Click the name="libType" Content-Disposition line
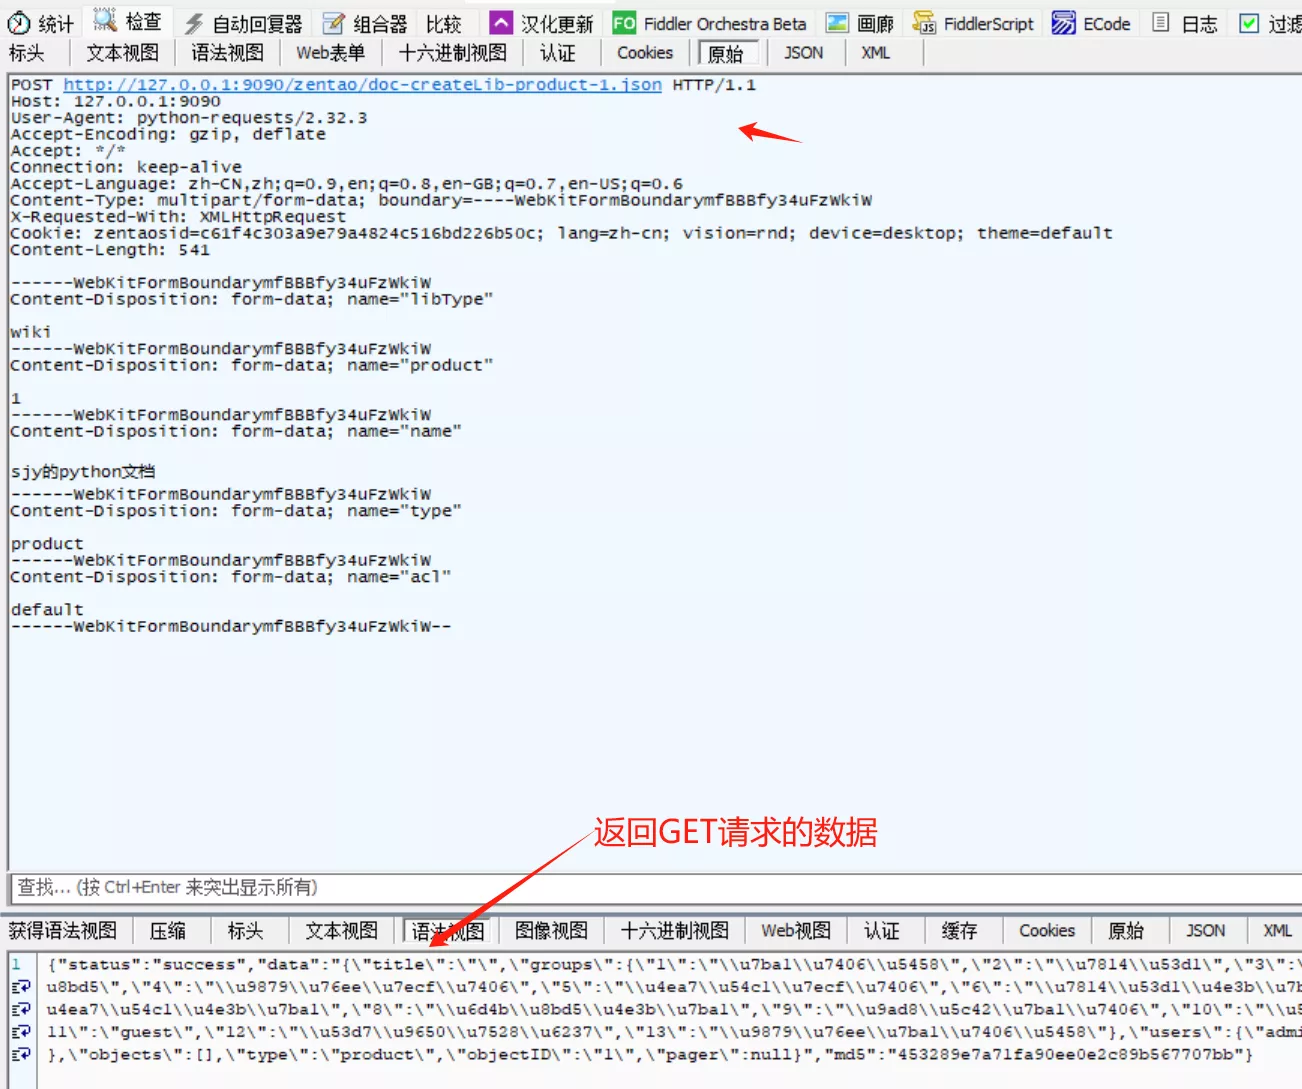 pyautogui.click(x=252, y=299)
